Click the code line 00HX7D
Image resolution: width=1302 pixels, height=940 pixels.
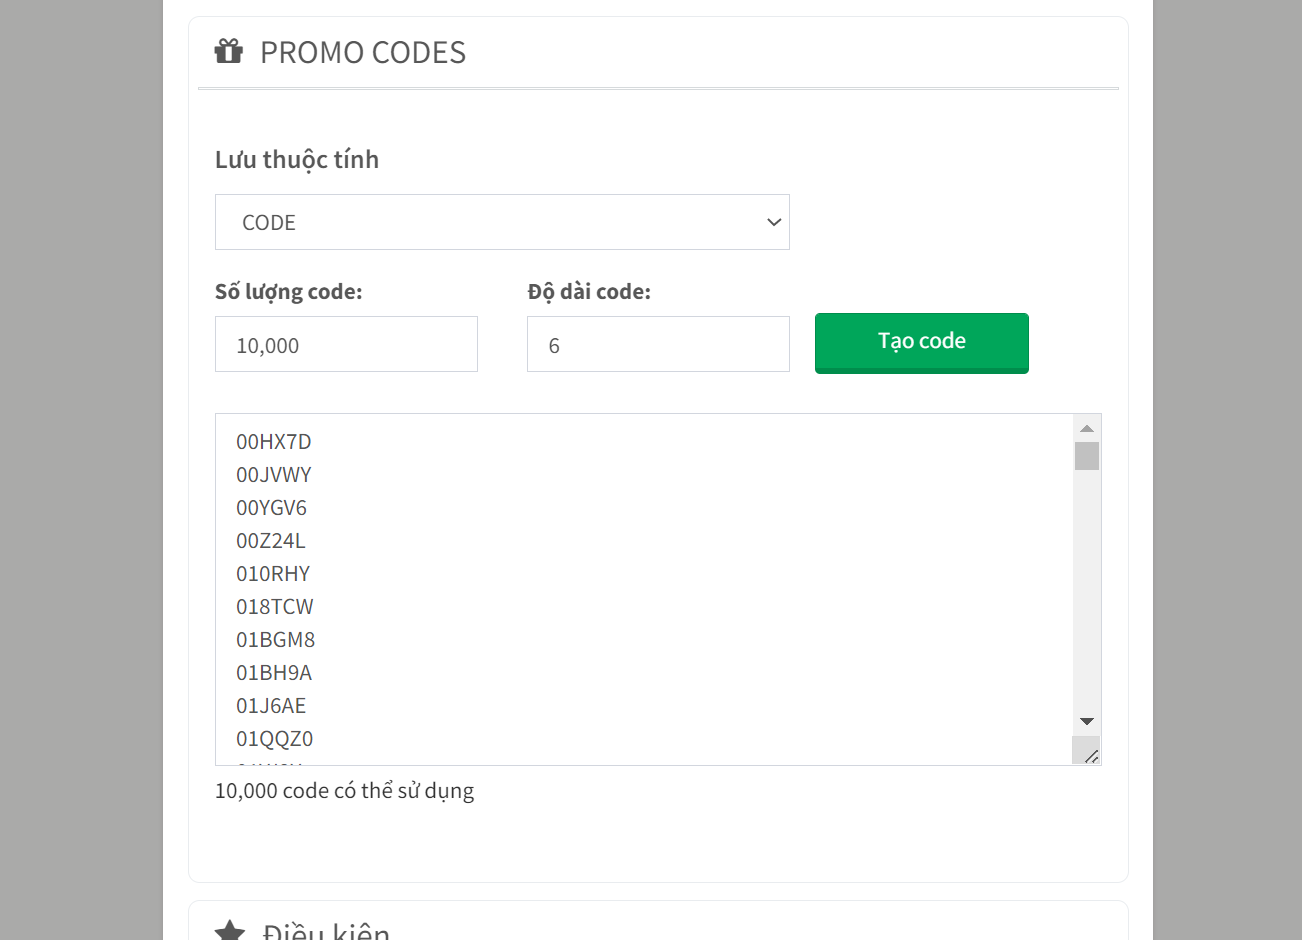tap(274, 441)
